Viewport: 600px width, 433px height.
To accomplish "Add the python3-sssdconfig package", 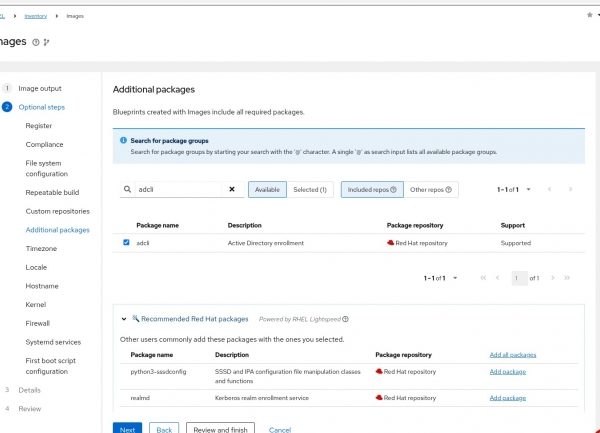I will click(x=508, y=372).
